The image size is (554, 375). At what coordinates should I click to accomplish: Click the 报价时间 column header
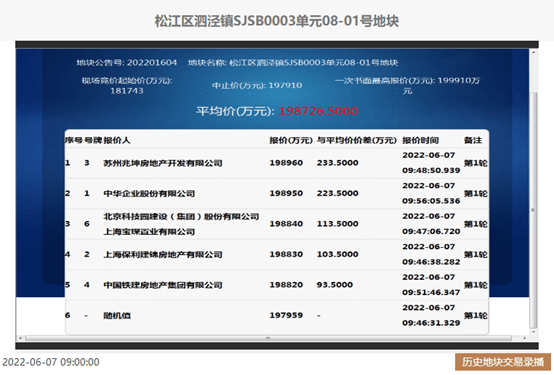pyautogui.click(x=420, y=140)
